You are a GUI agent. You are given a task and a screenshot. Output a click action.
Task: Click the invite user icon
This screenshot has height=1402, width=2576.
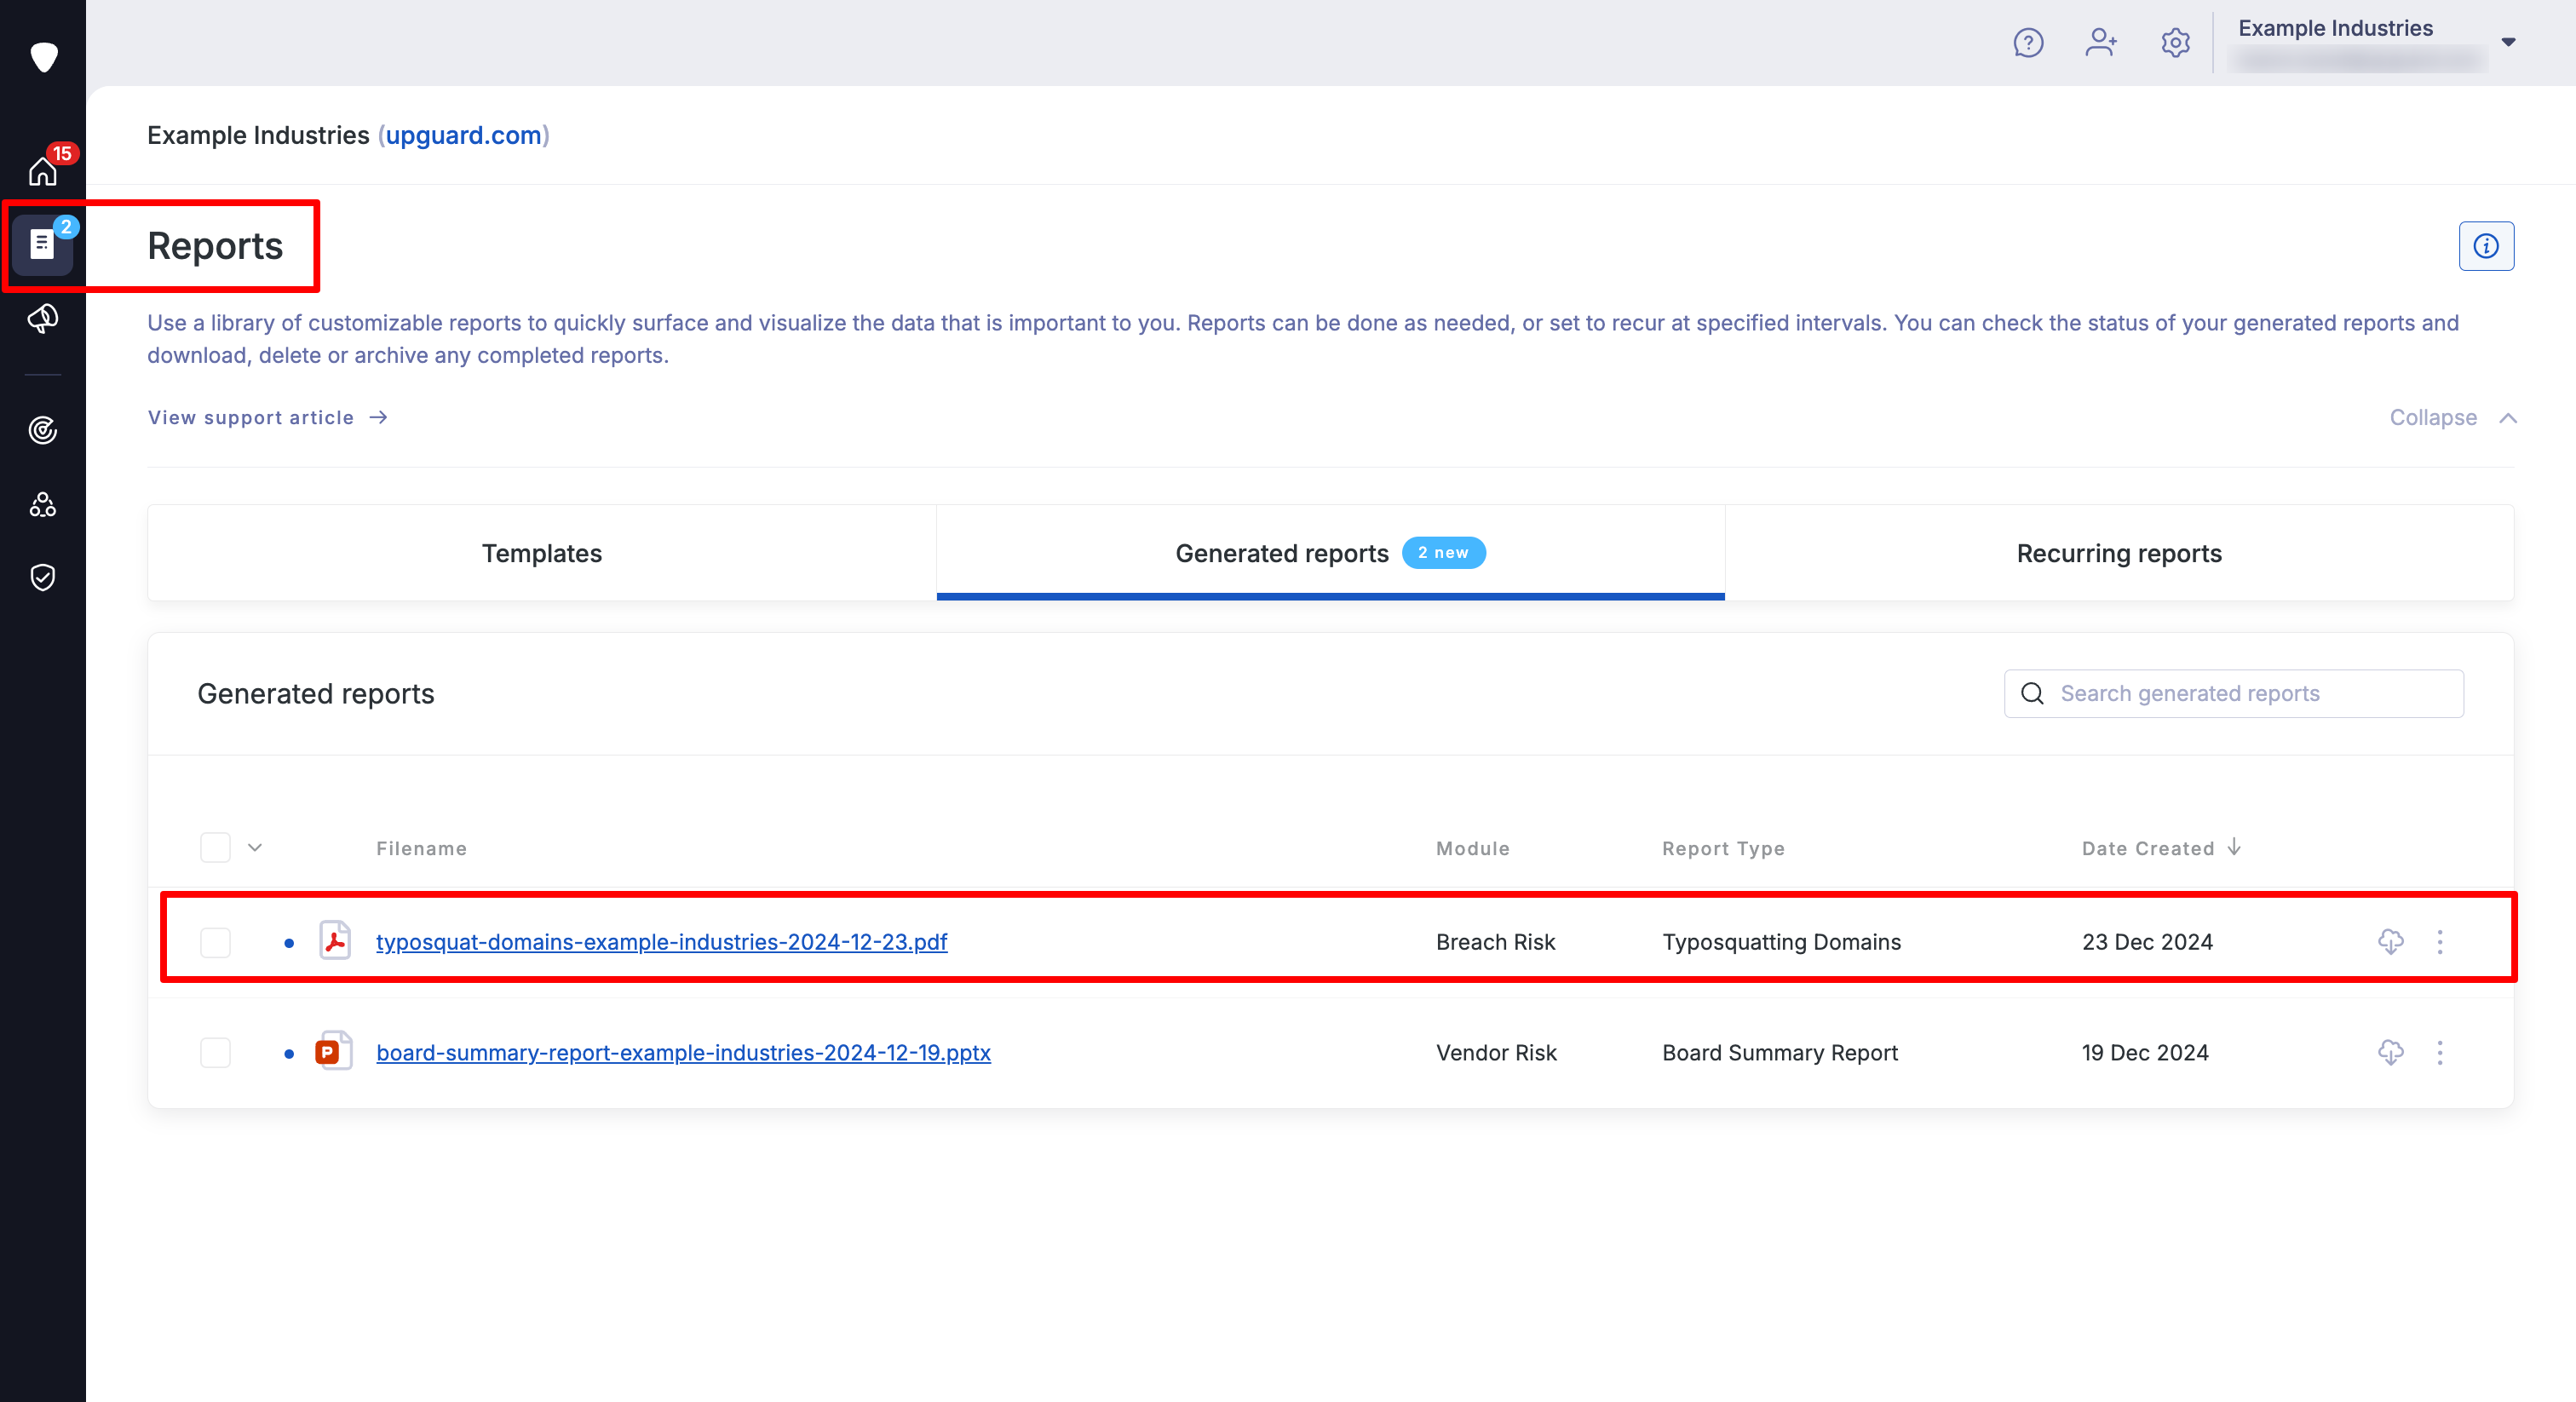coord(2101,42)
